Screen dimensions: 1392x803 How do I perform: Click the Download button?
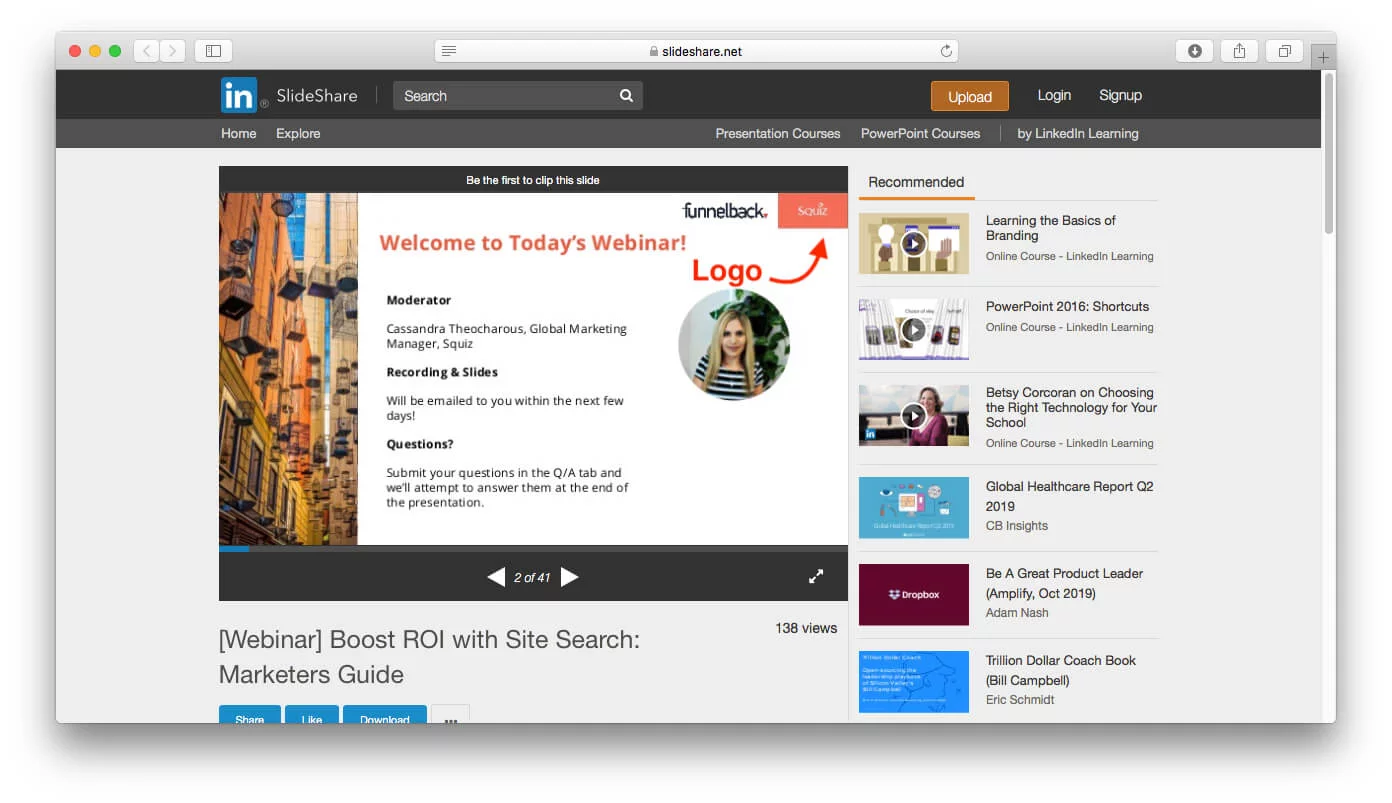tap(385, 715)
